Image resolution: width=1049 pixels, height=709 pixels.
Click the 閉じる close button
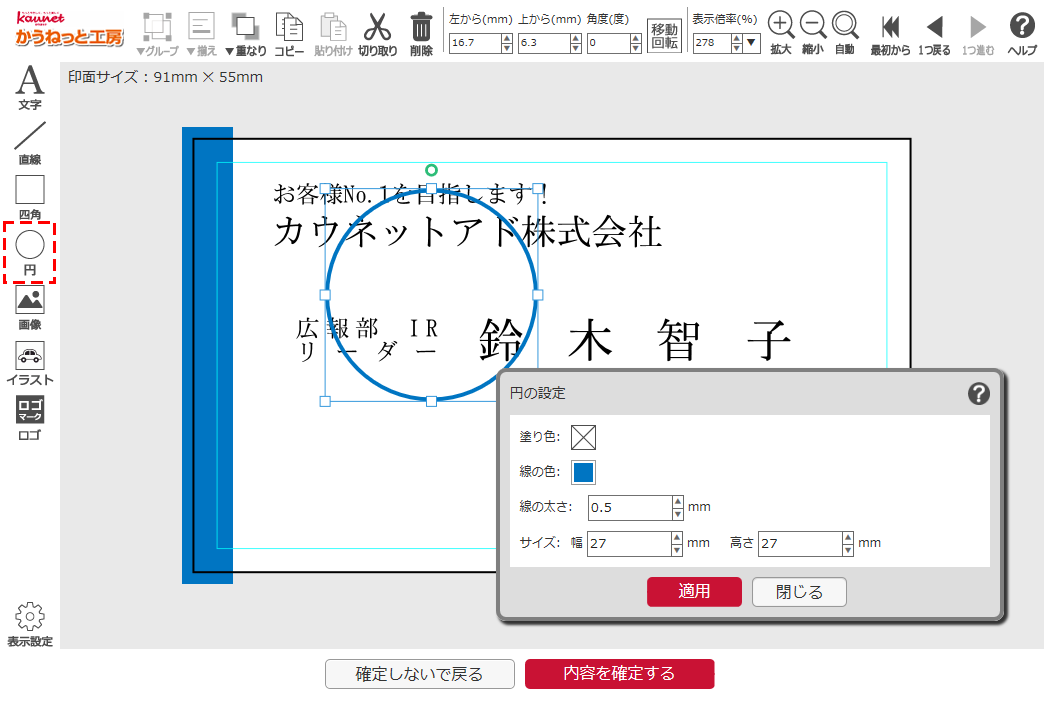pyautogui.click(x=799, y=592)
